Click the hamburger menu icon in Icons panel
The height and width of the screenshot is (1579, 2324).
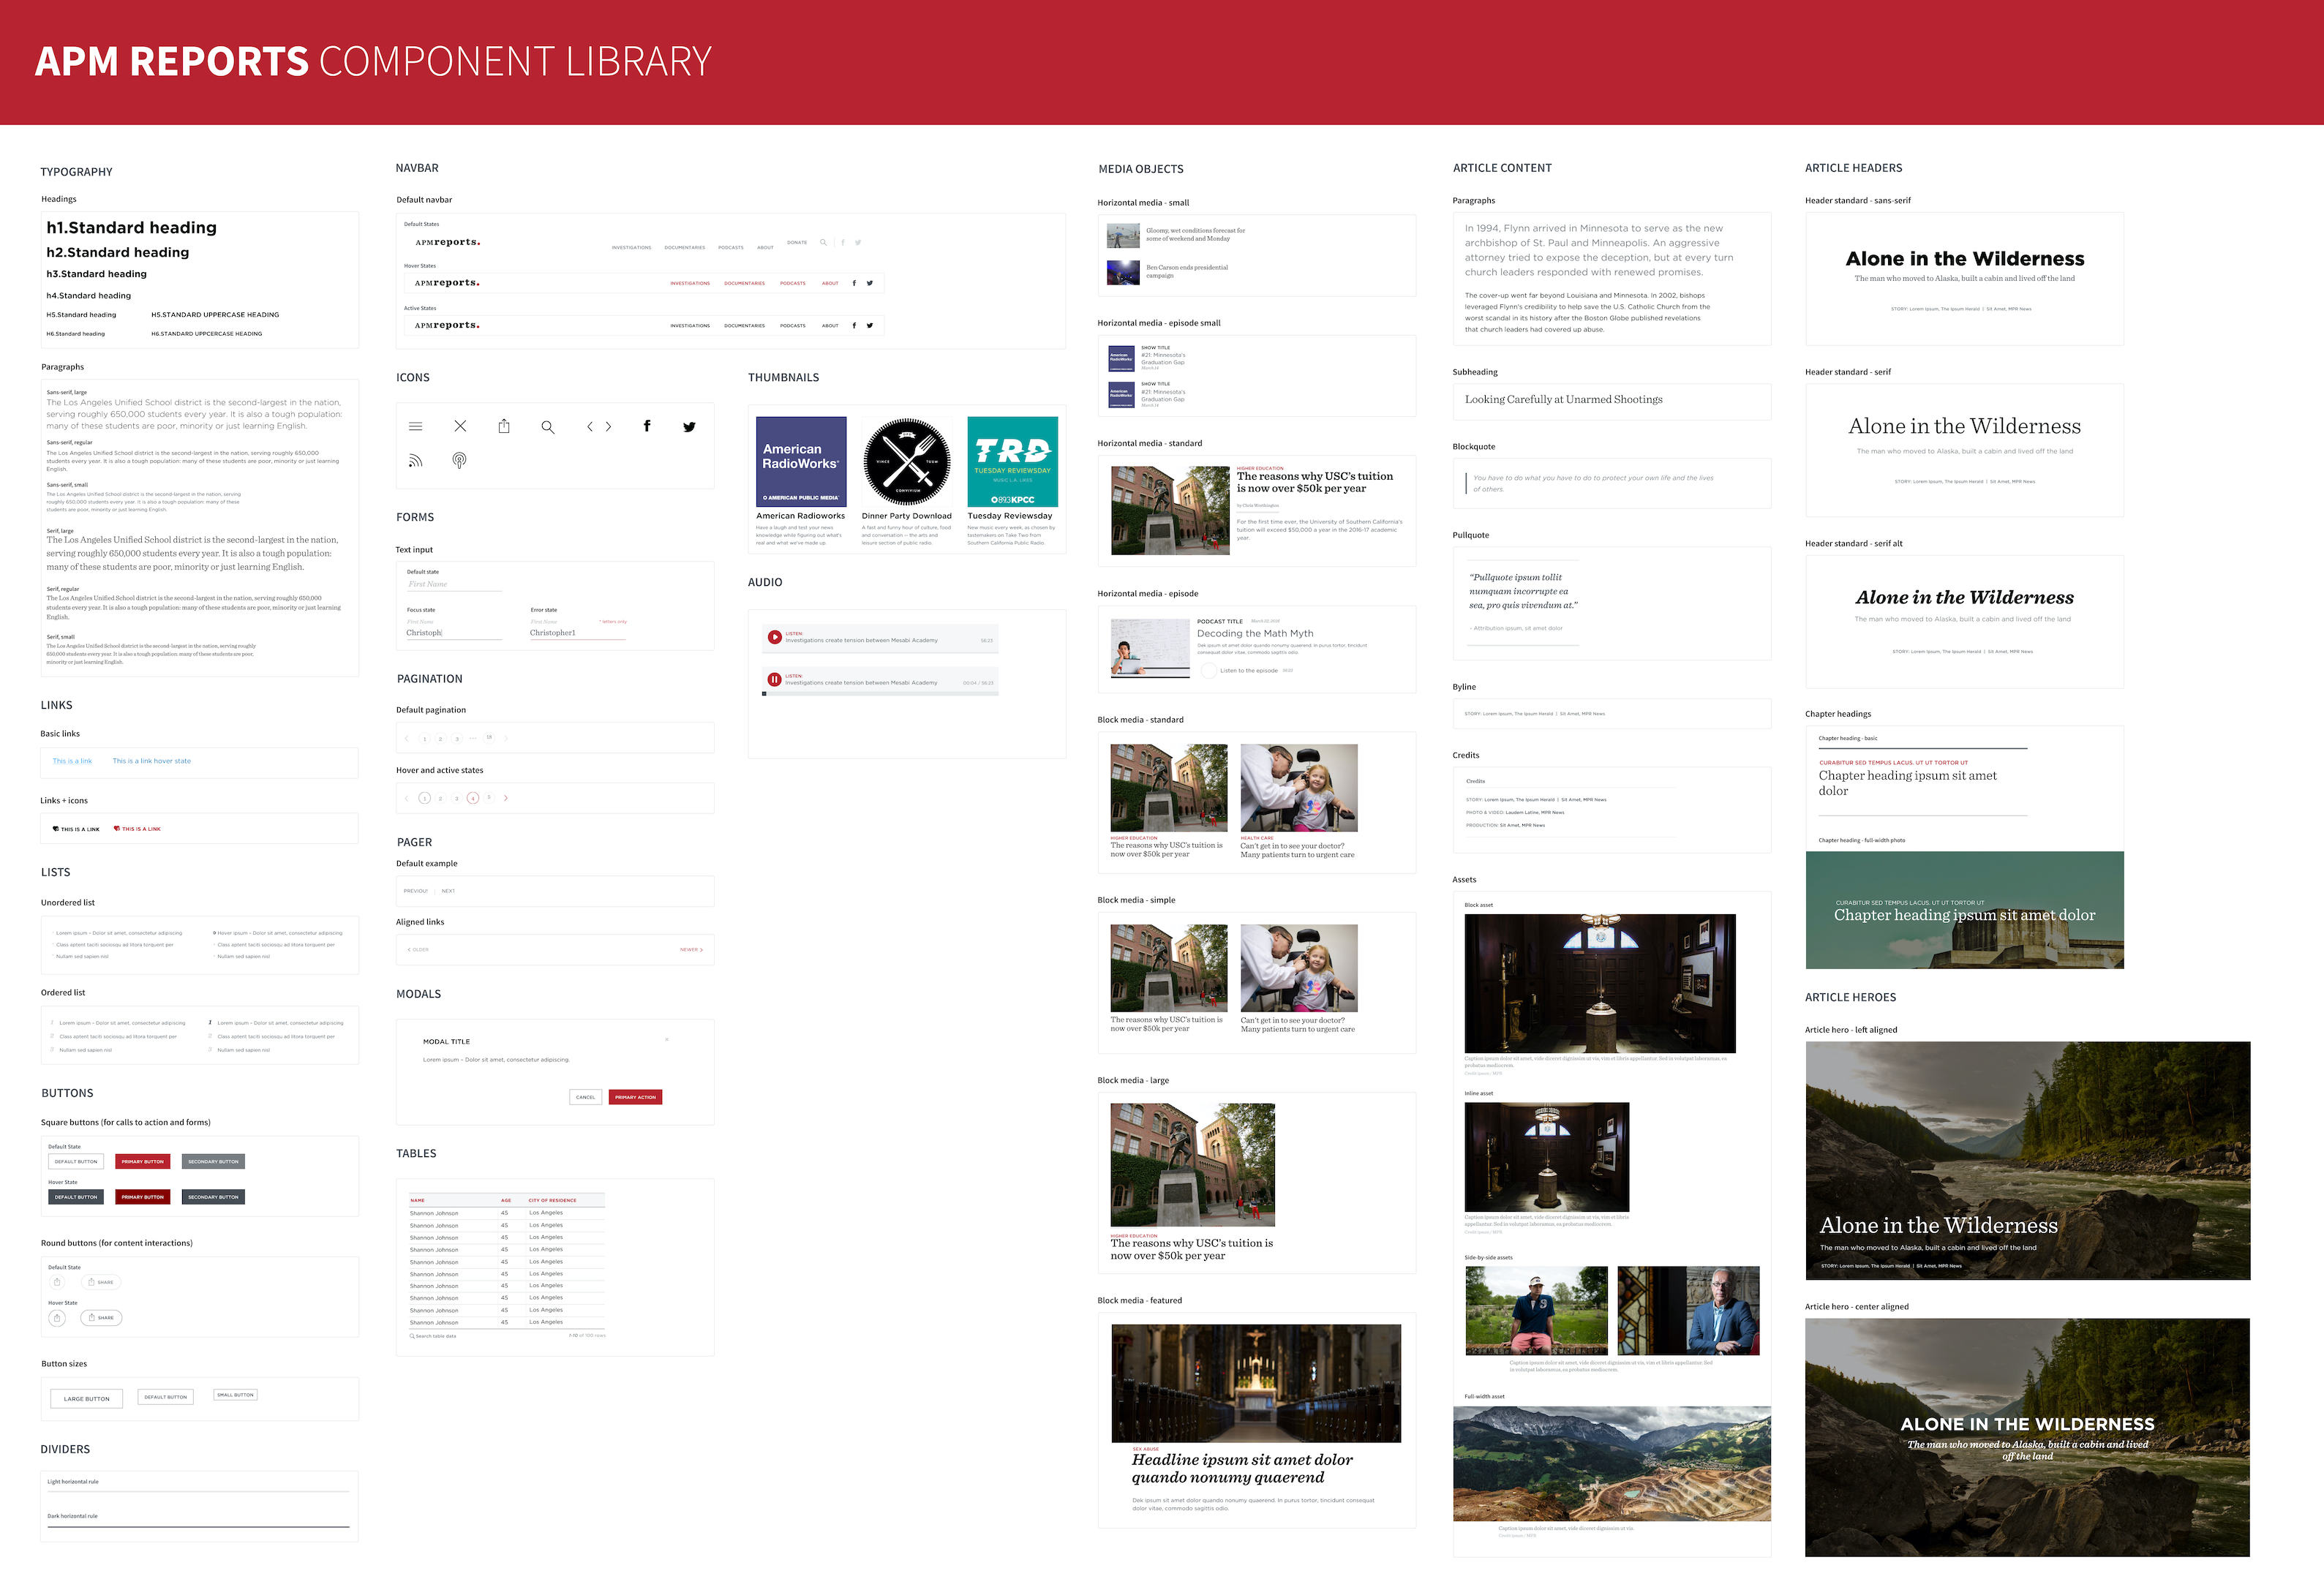pyautogui.click(x=415, y=427)
